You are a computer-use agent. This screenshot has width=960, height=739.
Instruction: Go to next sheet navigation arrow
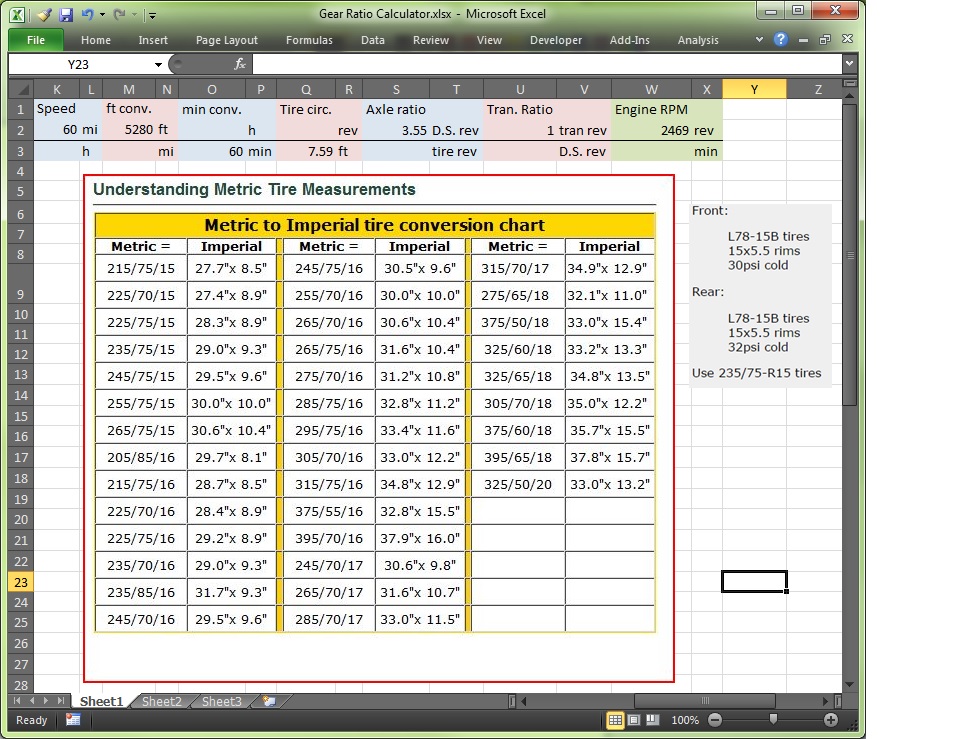click(x=46, y=700)
